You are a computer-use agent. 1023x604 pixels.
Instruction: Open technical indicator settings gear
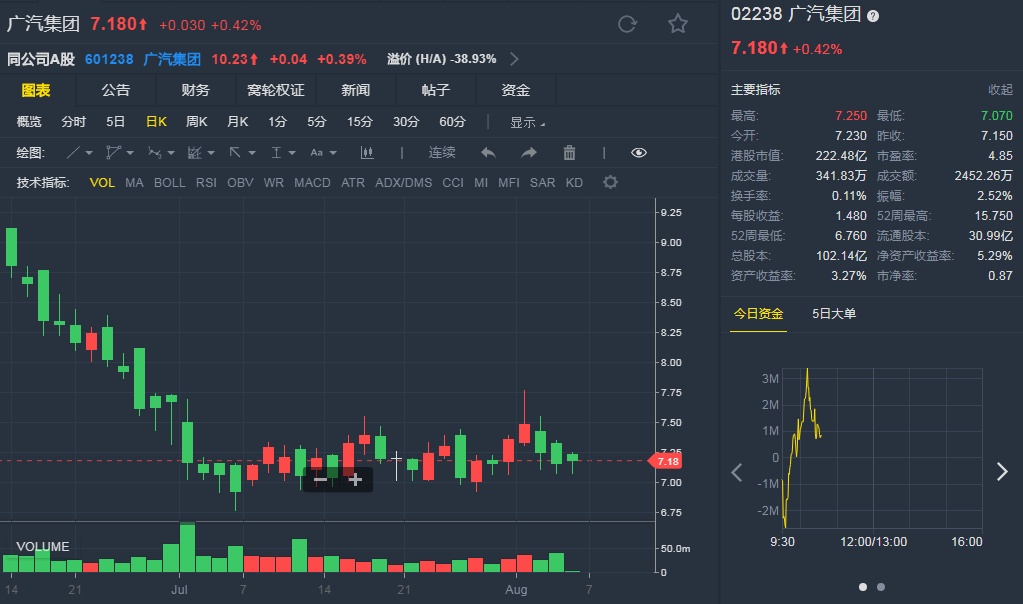point(610,182)
